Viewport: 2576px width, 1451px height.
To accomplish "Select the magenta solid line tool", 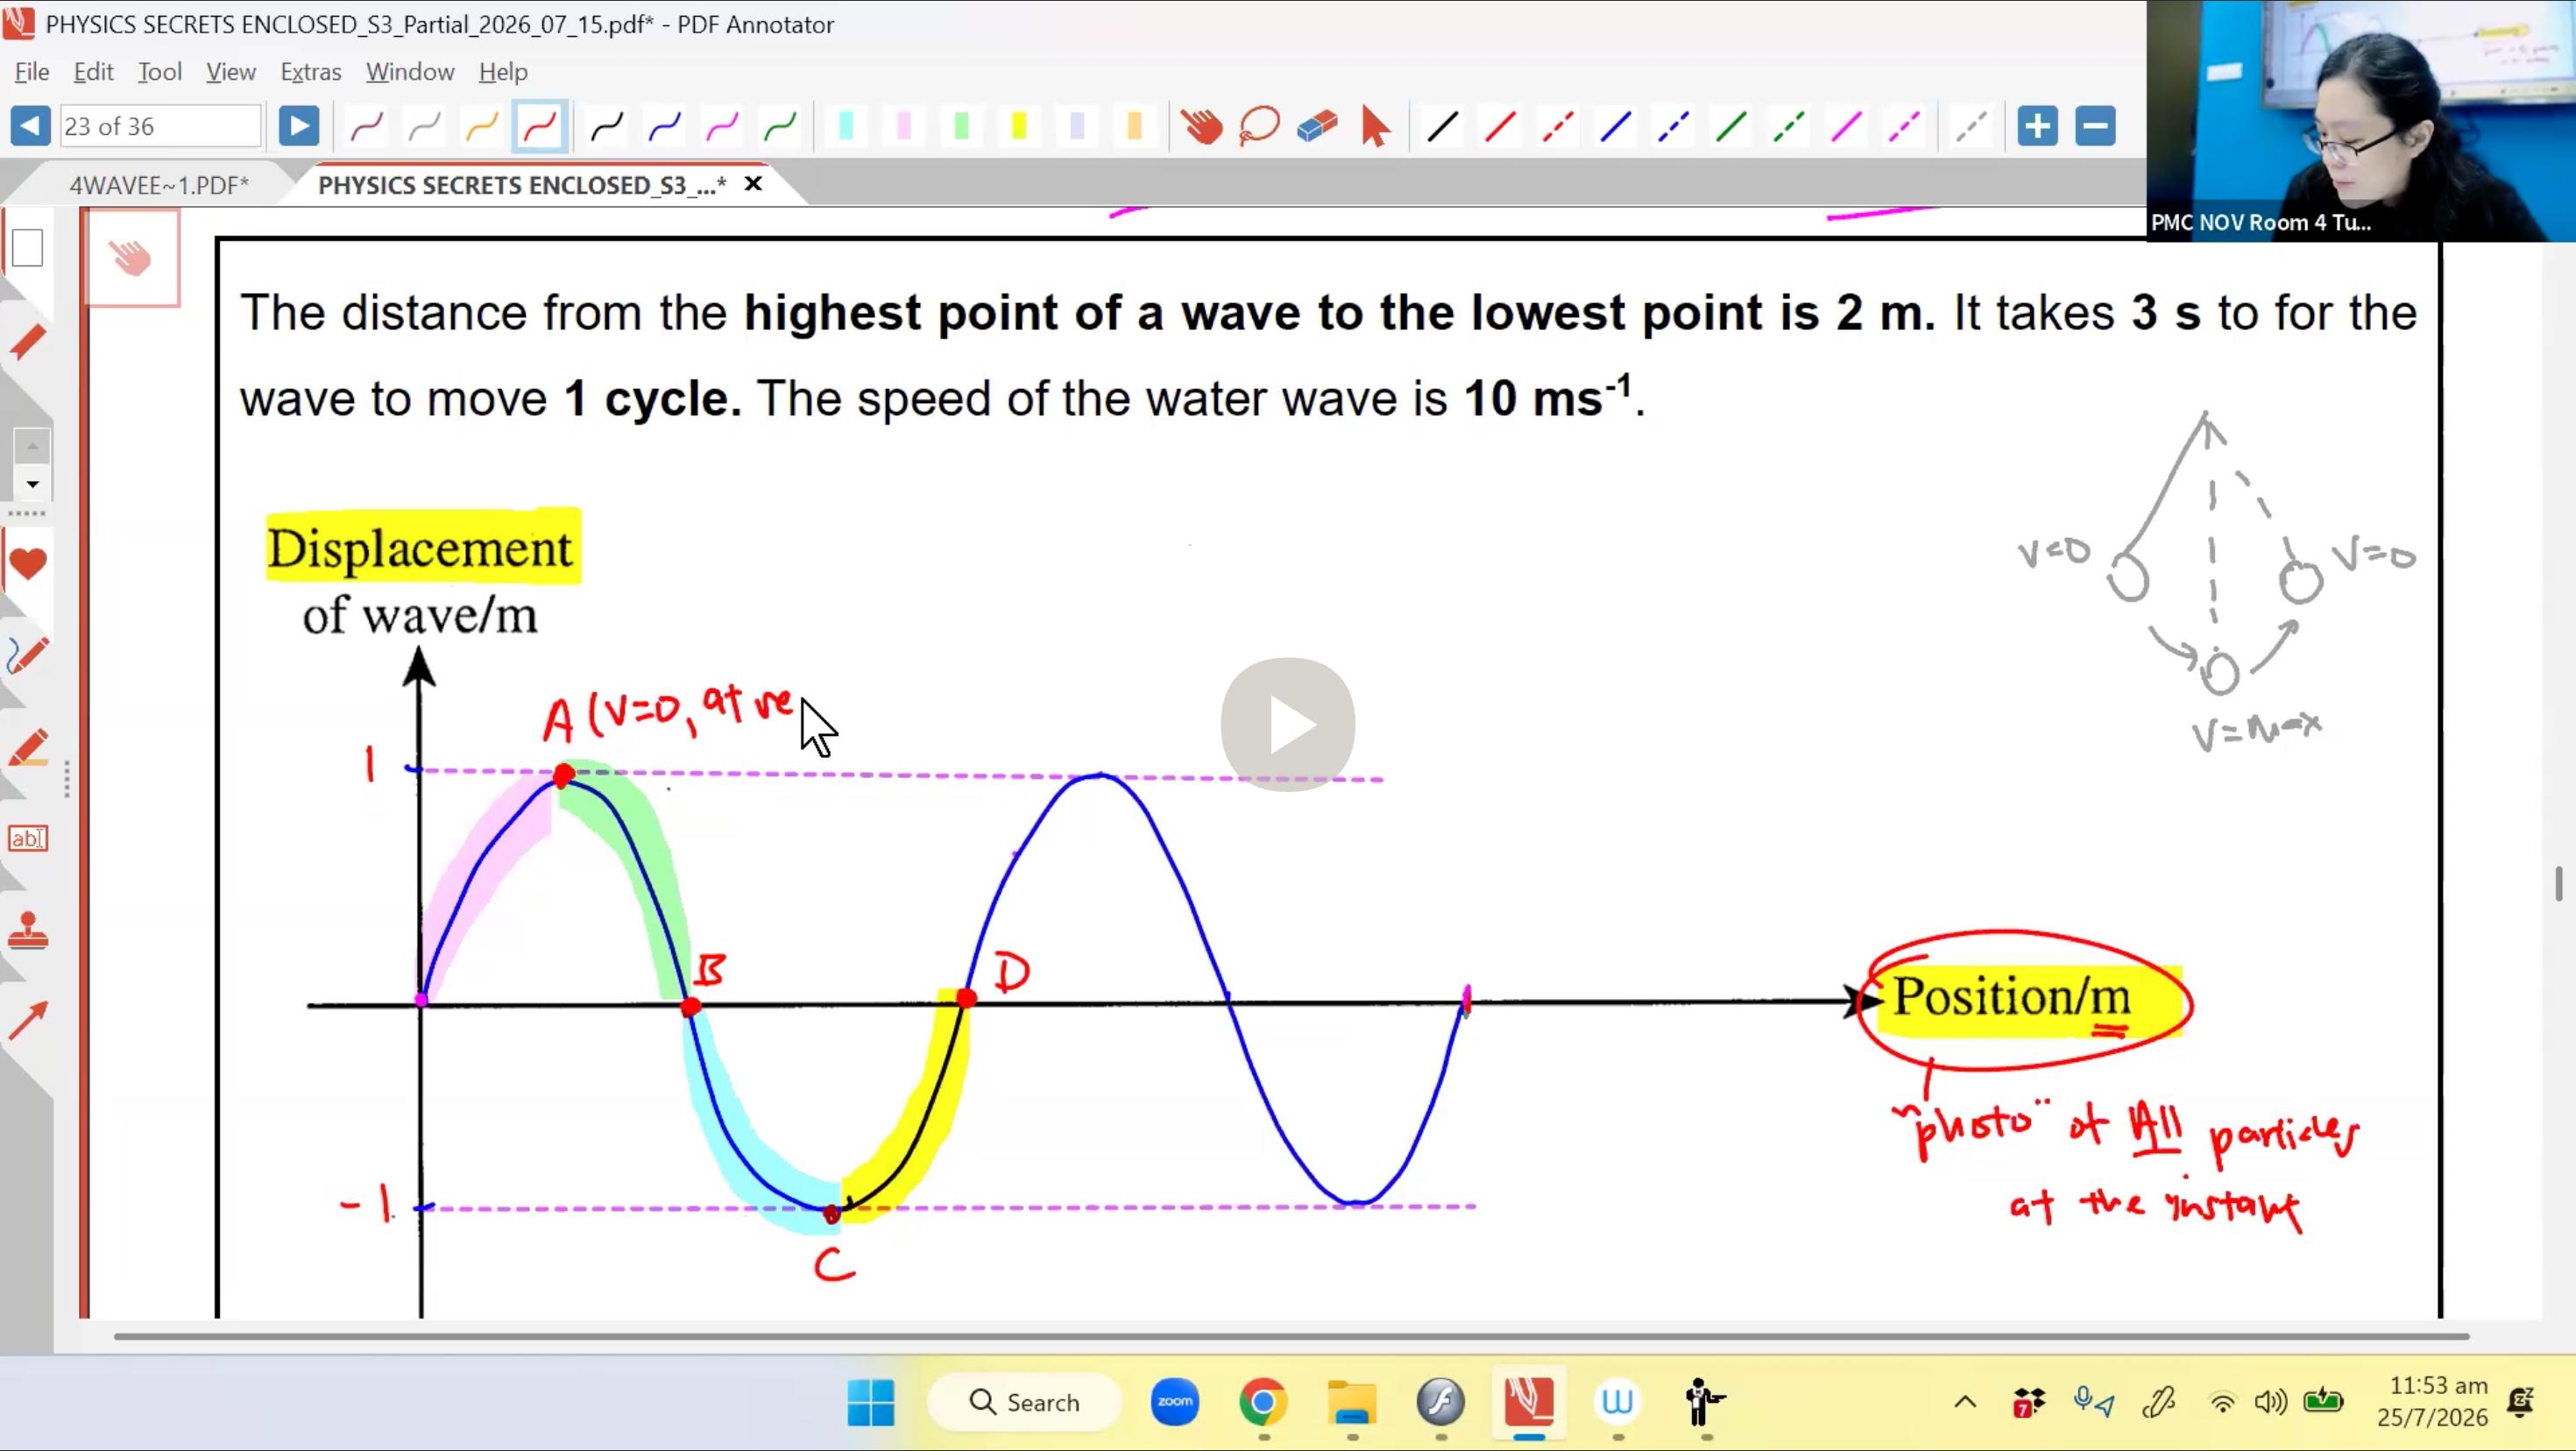I will click(x=1847, y=127).
